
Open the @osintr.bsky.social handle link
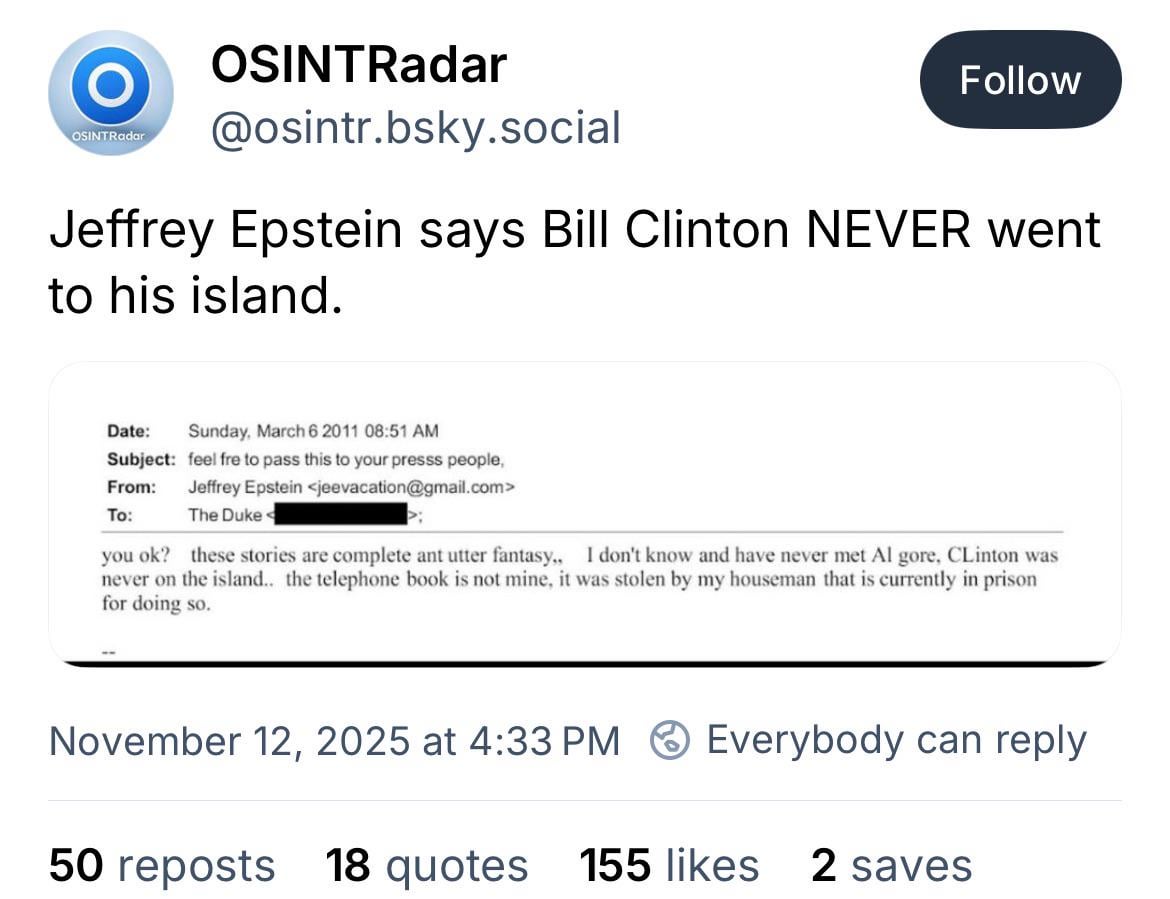[415, 128]
